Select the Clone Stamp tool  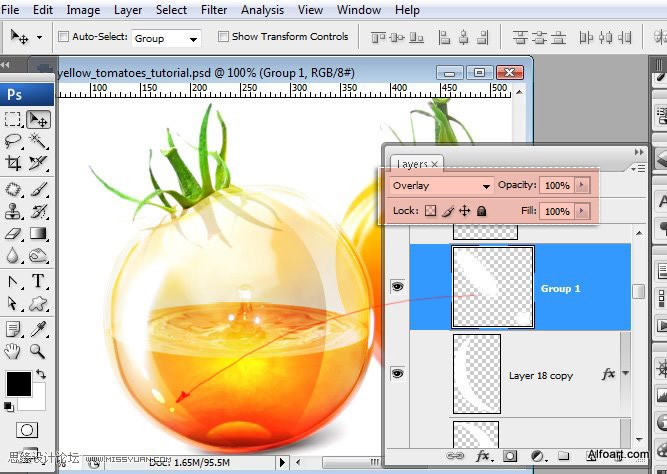pos(13,211)
